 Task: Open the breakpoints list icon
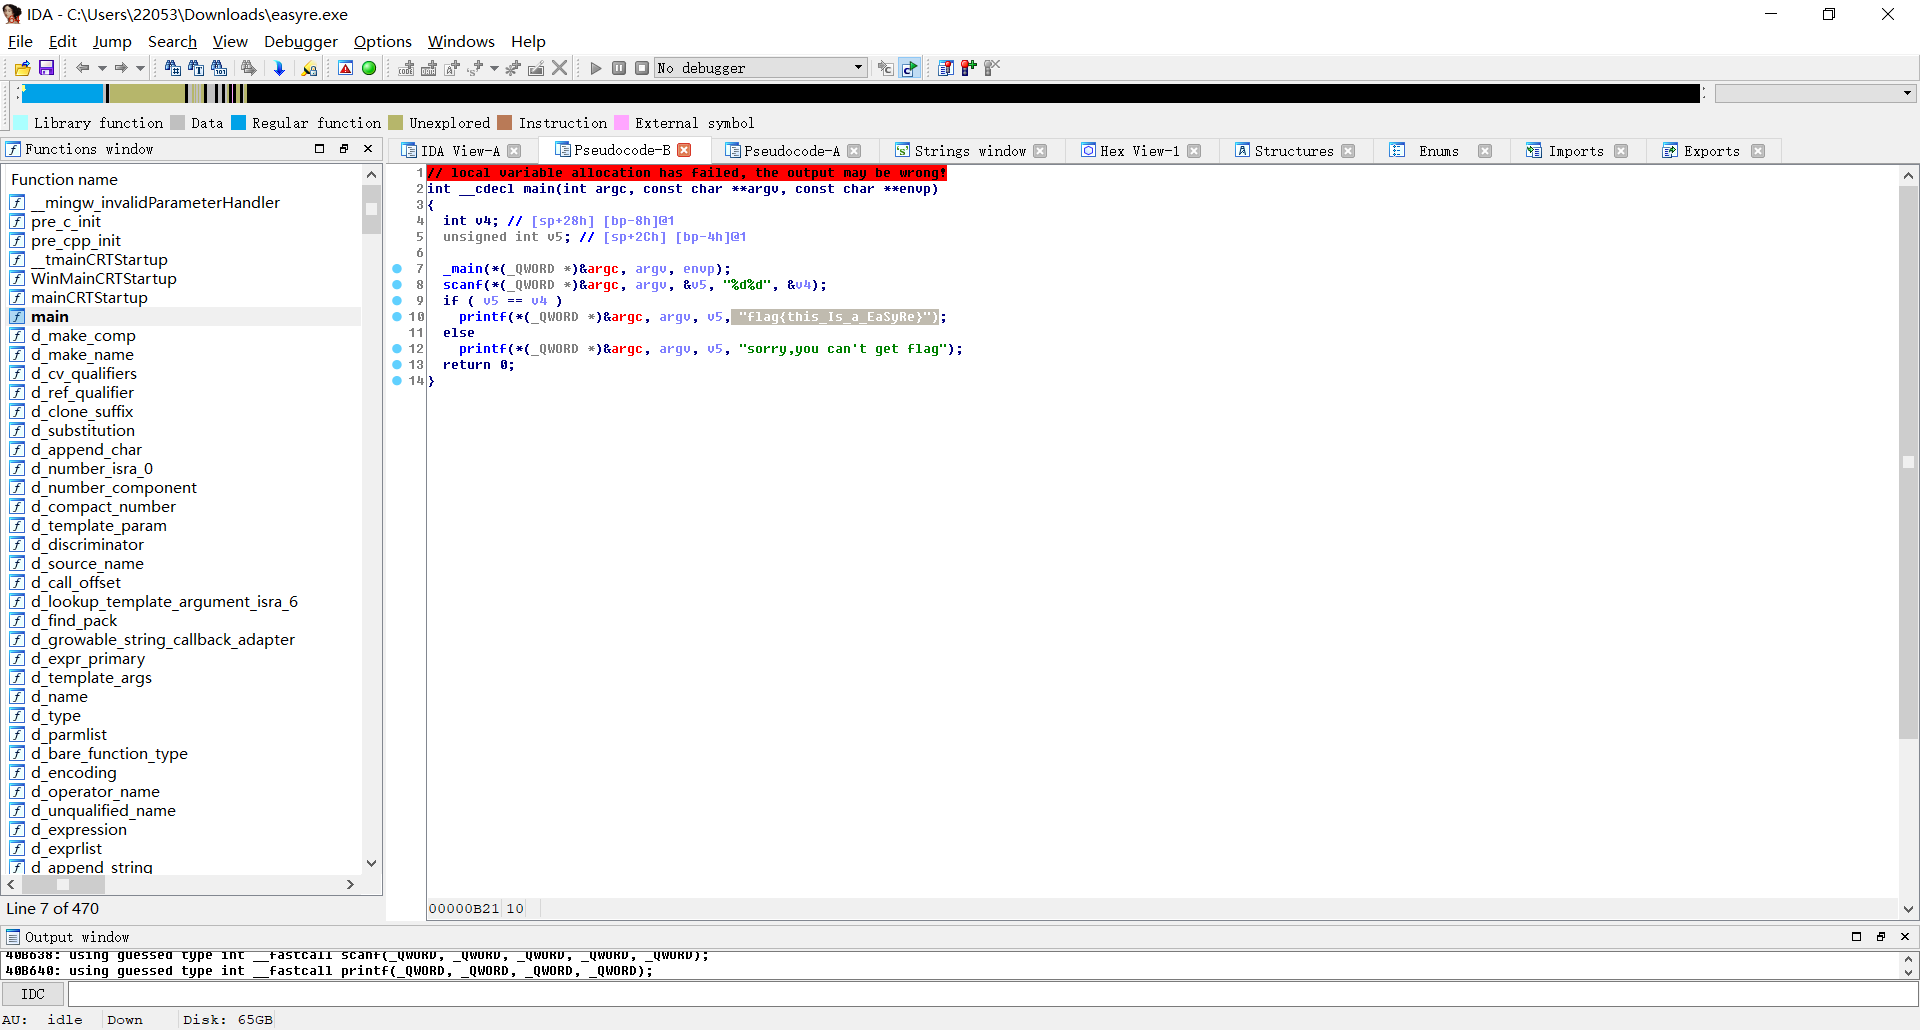[x=946, y=68]
